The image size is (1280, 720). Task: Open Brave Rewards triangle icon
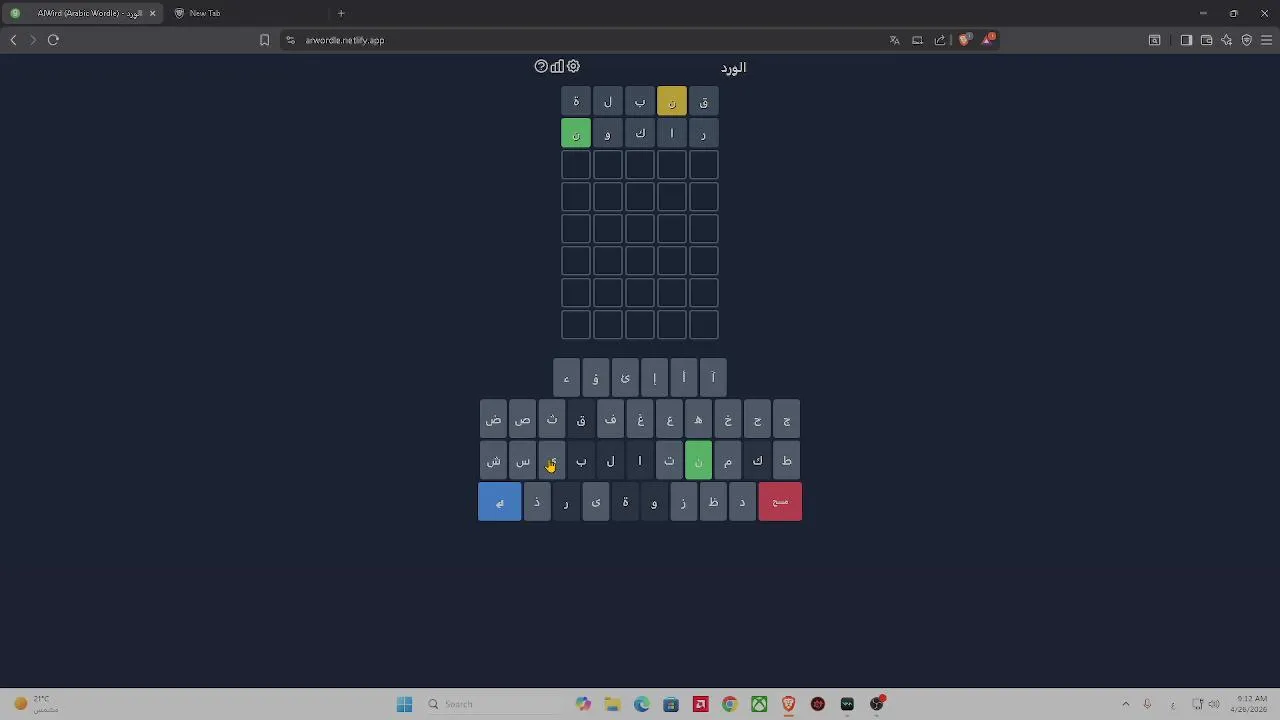point(988,39)
